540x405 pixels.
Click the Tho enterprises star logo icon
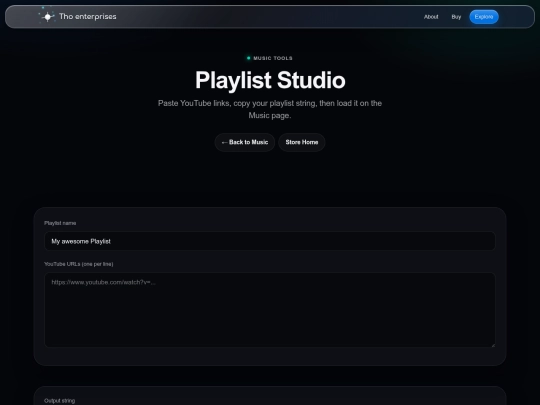(x=47, y=16)
